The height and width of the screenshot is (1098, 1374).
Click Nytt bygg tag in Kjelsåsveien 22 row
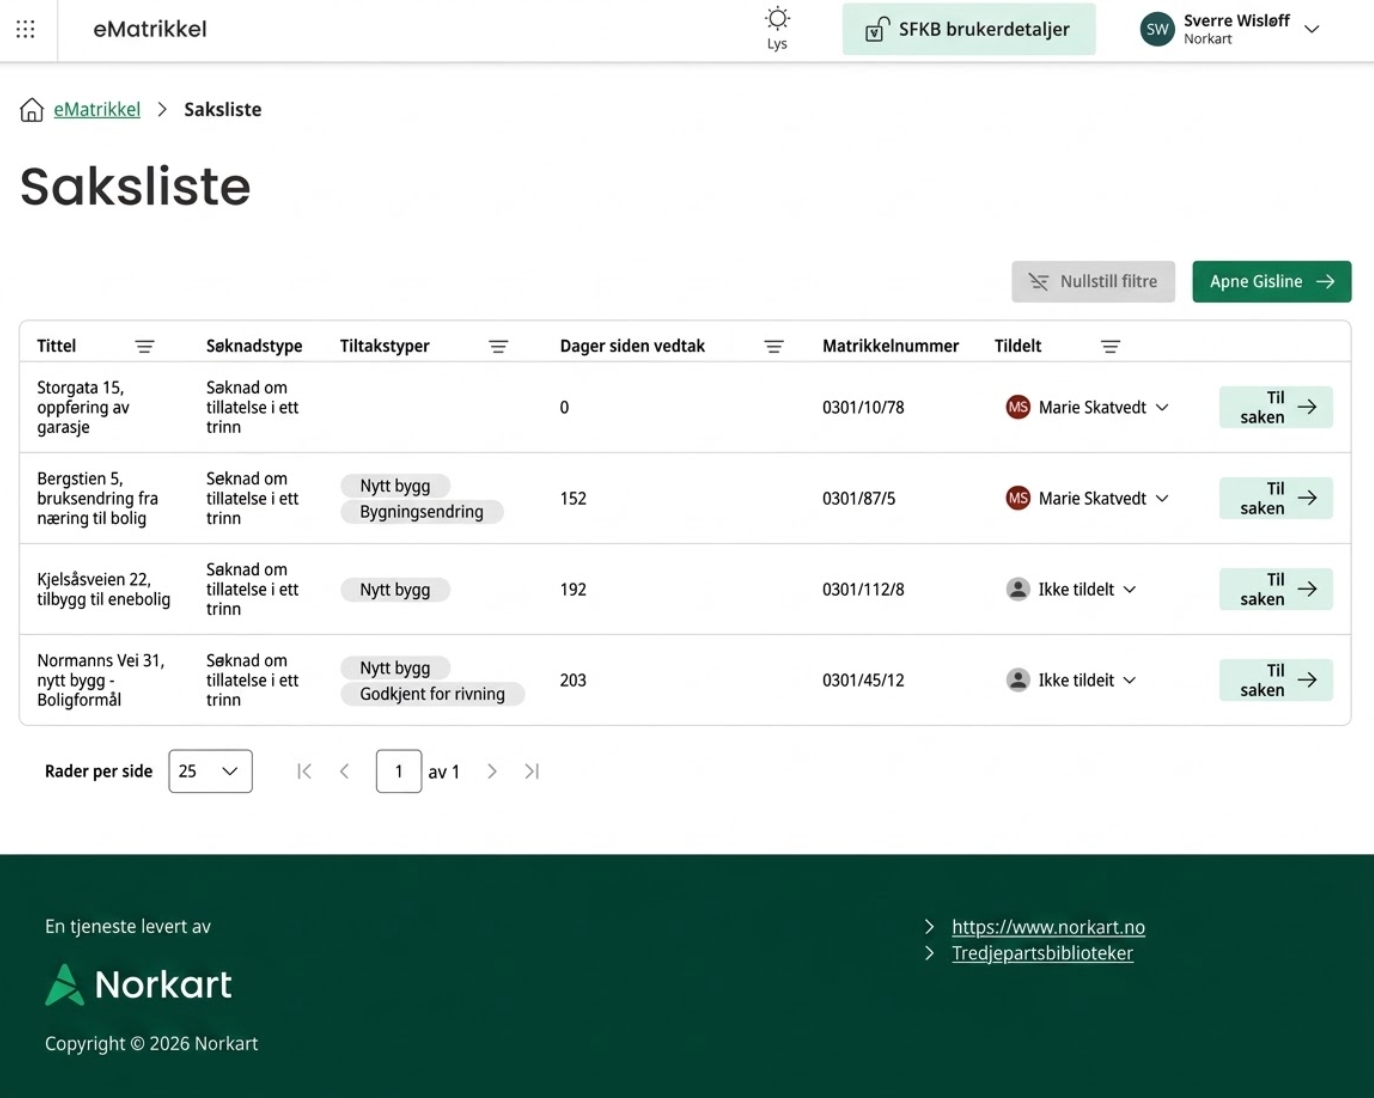(x=395, y=590)
